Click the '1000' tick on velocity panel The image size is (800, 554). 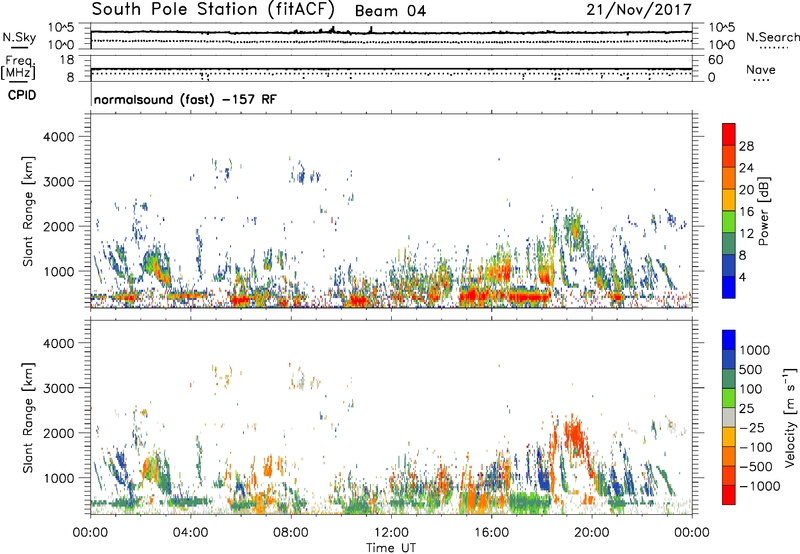point(58,478)
